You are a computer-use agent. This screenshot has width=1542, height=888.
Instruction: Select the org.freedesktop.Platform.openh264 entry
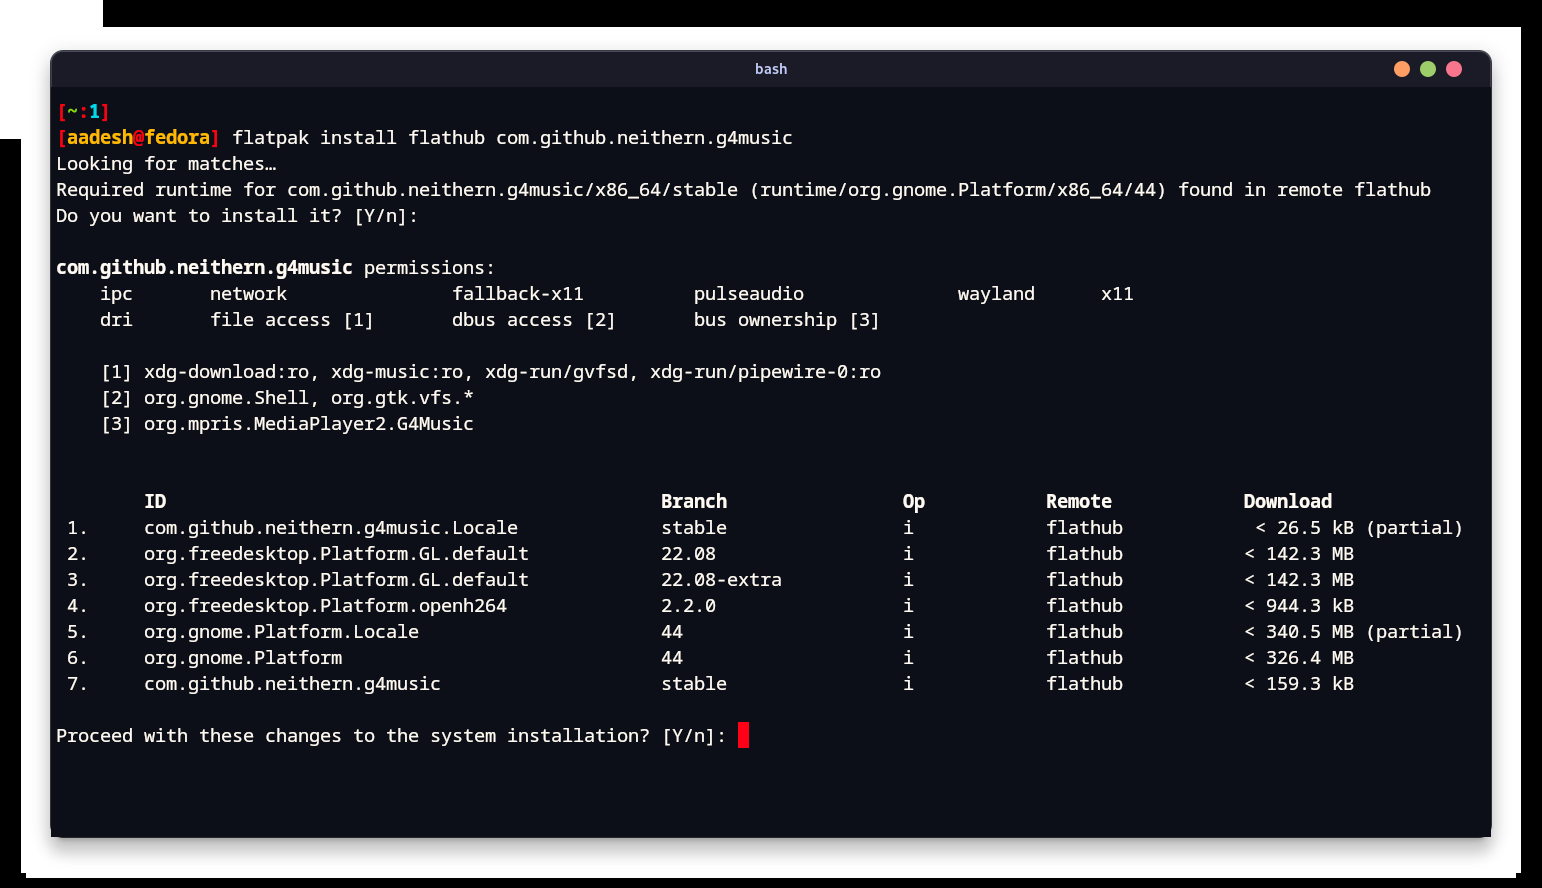[x=325, y=605]
